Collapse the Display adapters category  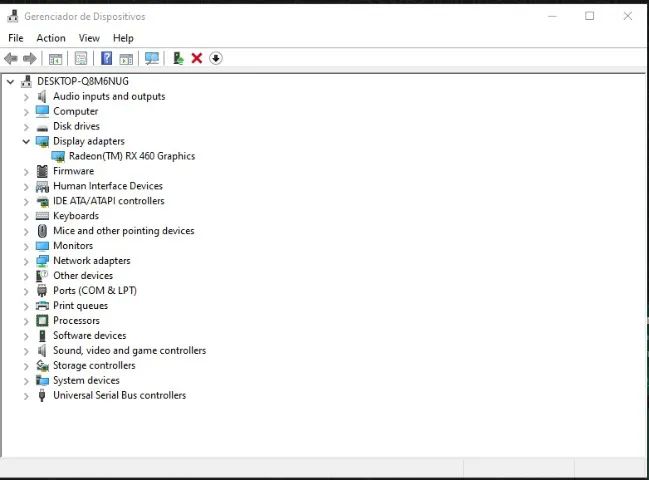pos(26,142)
